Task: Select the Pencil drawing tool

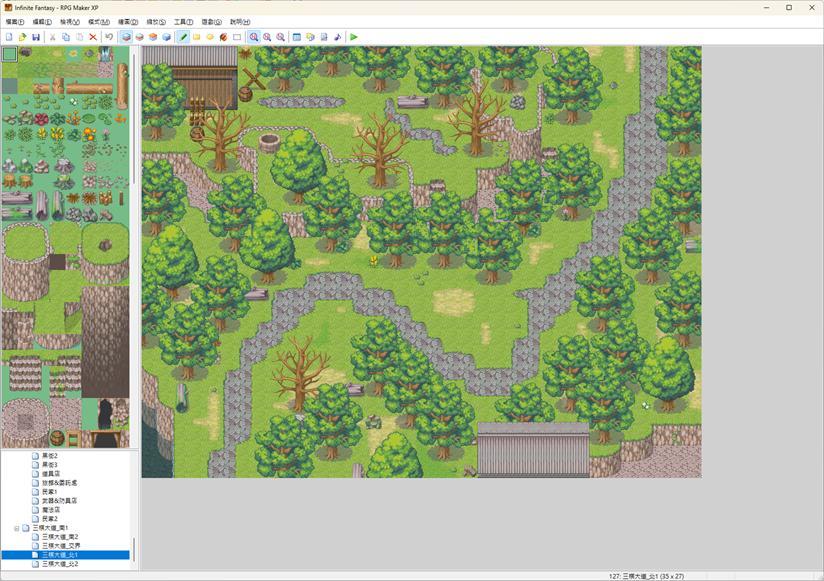Action: click(x=183, y=37)
